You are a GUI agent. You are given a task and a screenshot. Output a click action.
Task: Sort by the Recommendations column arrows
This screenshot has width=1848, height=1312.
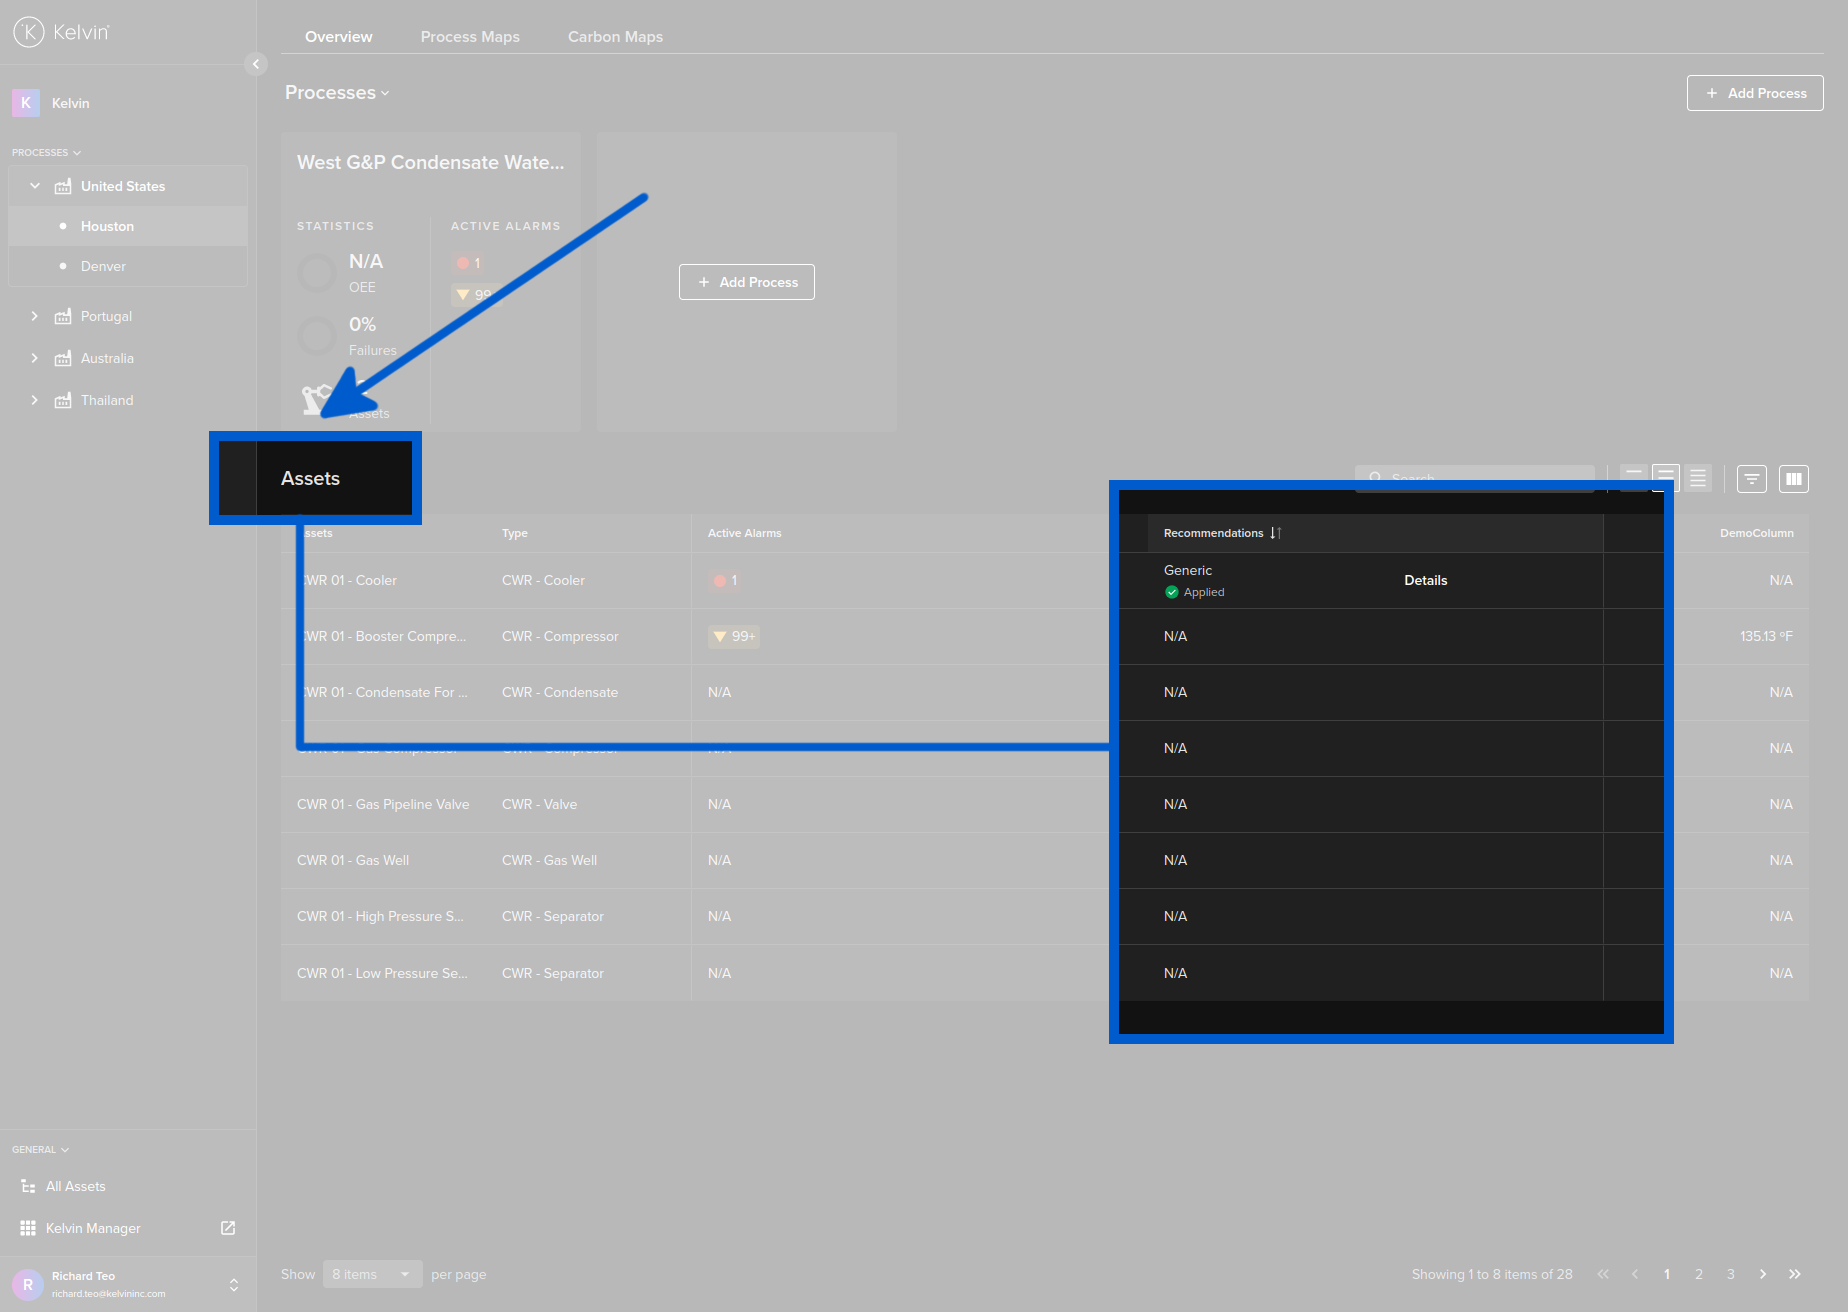click(1275, 533)
